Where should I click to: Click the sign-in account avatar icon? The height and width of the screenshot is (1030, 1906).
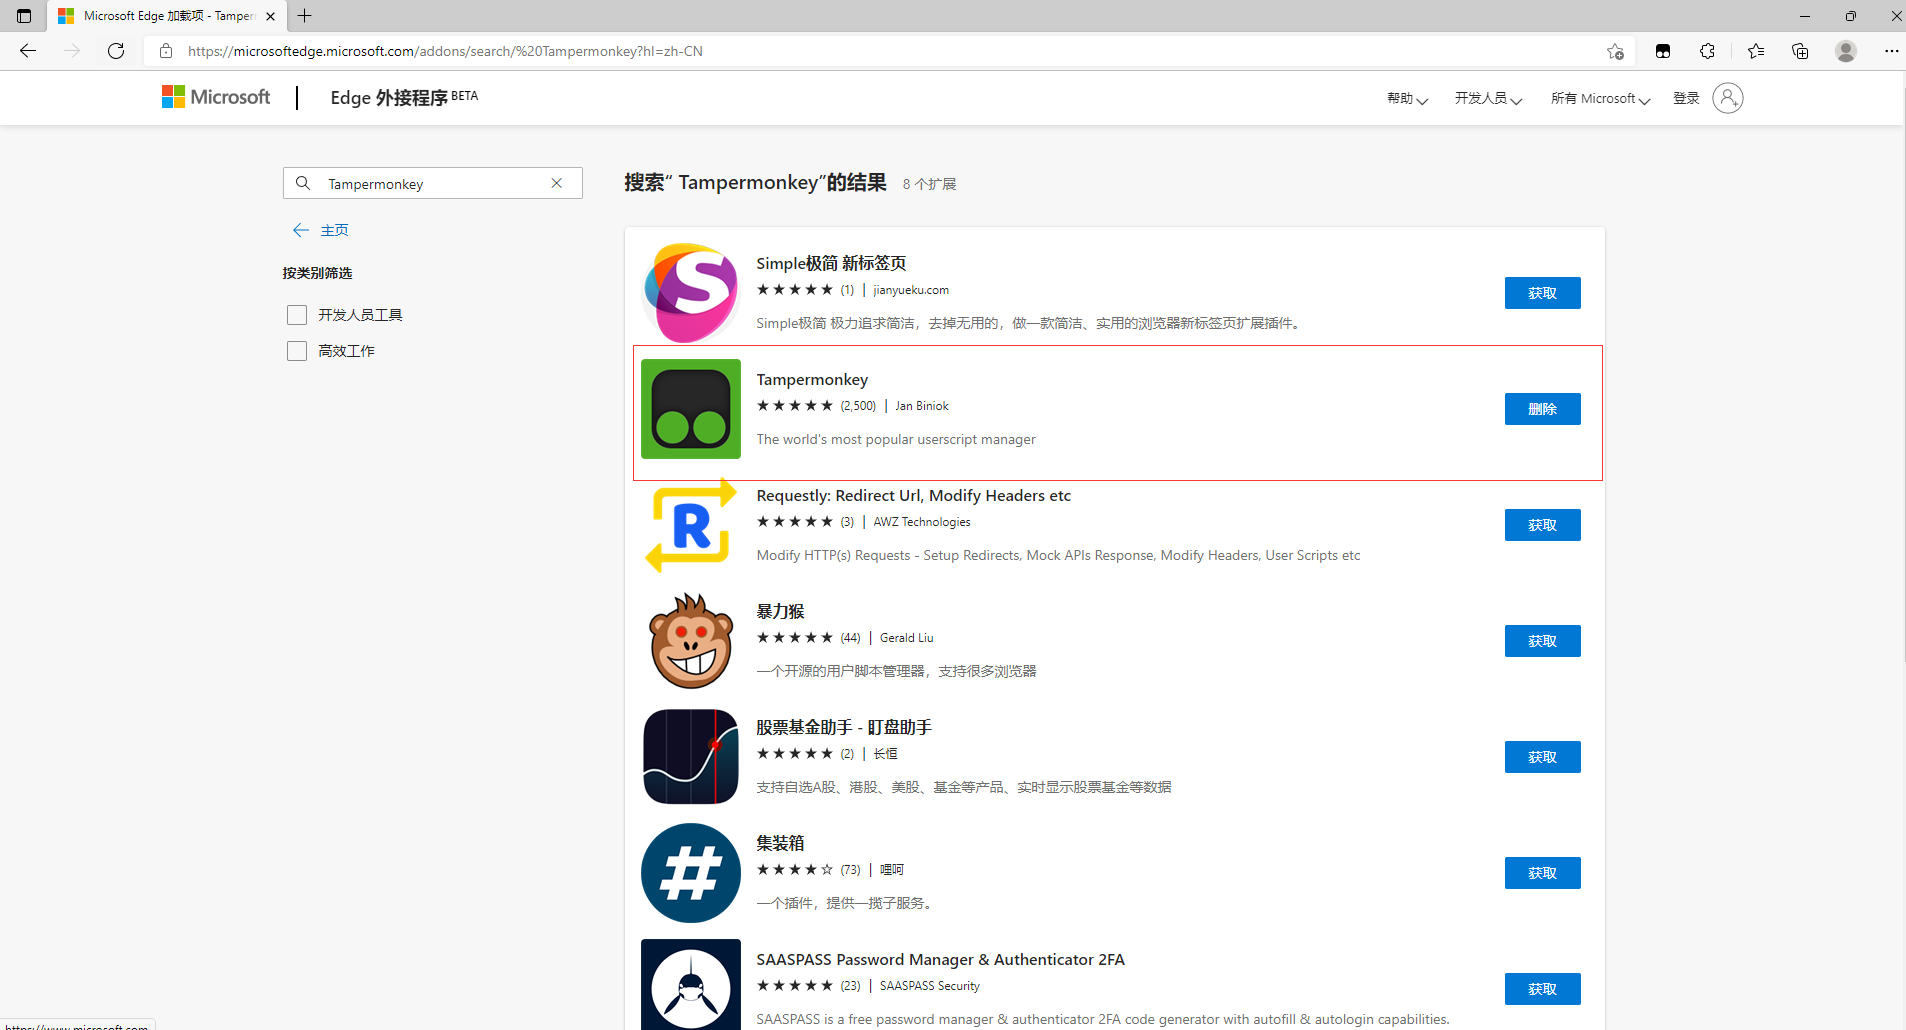[1728, 98]
